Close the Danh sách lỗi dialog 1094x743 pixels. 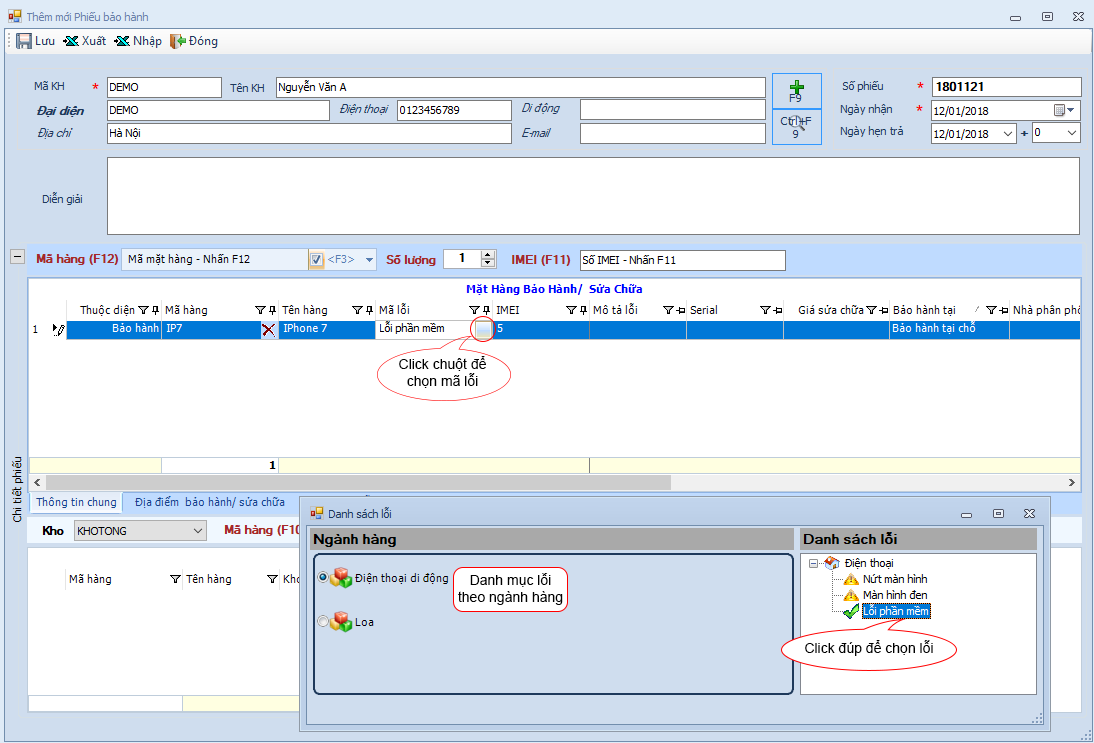tap(1029, 513)
